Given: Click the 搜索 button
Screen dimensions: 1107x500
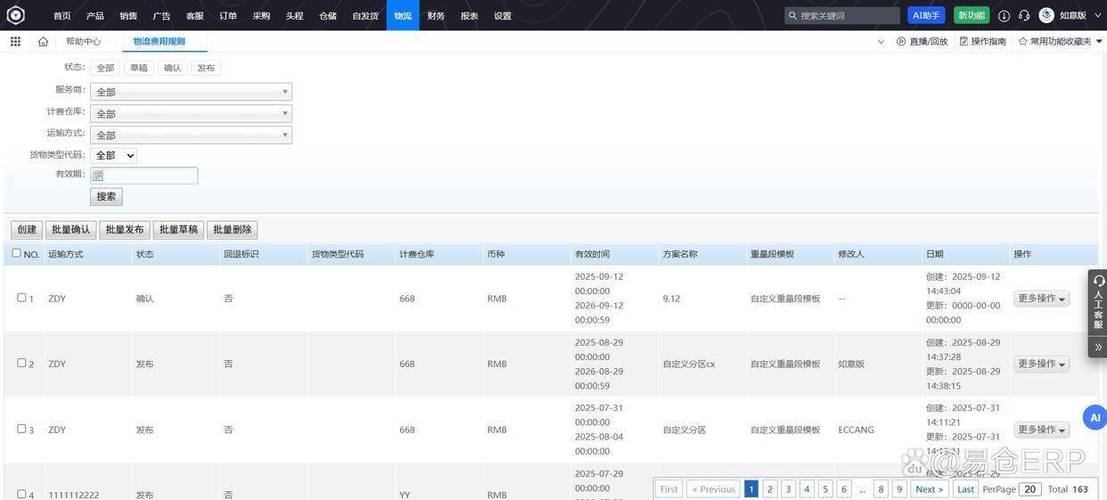Looking at the screenshot, I should point(106,197).
